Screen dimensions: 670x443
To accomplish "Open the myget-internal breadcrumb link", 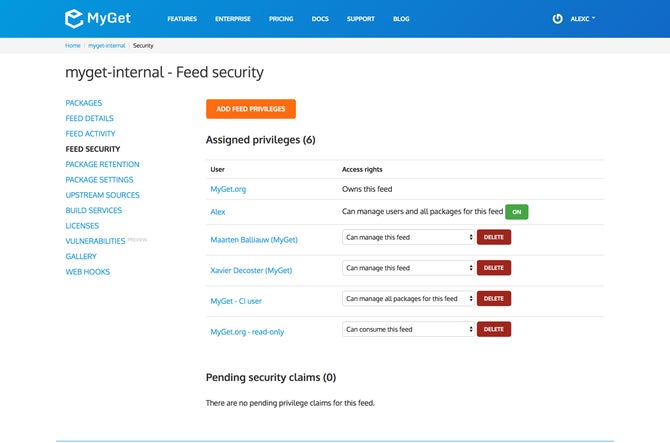I will pyautogui.click(x=107, y=45).
